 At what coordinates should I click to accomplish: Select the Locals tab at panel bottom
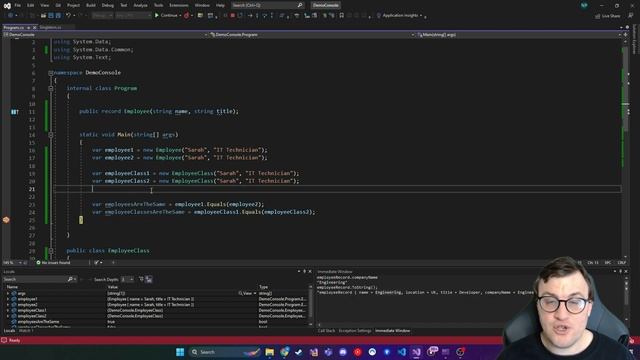point(9,331)
